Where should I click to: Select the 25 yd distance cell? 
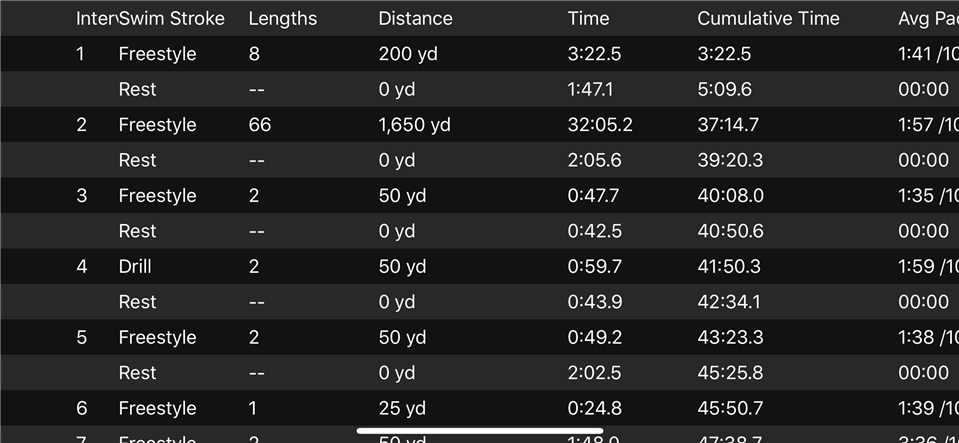[402, 408]
